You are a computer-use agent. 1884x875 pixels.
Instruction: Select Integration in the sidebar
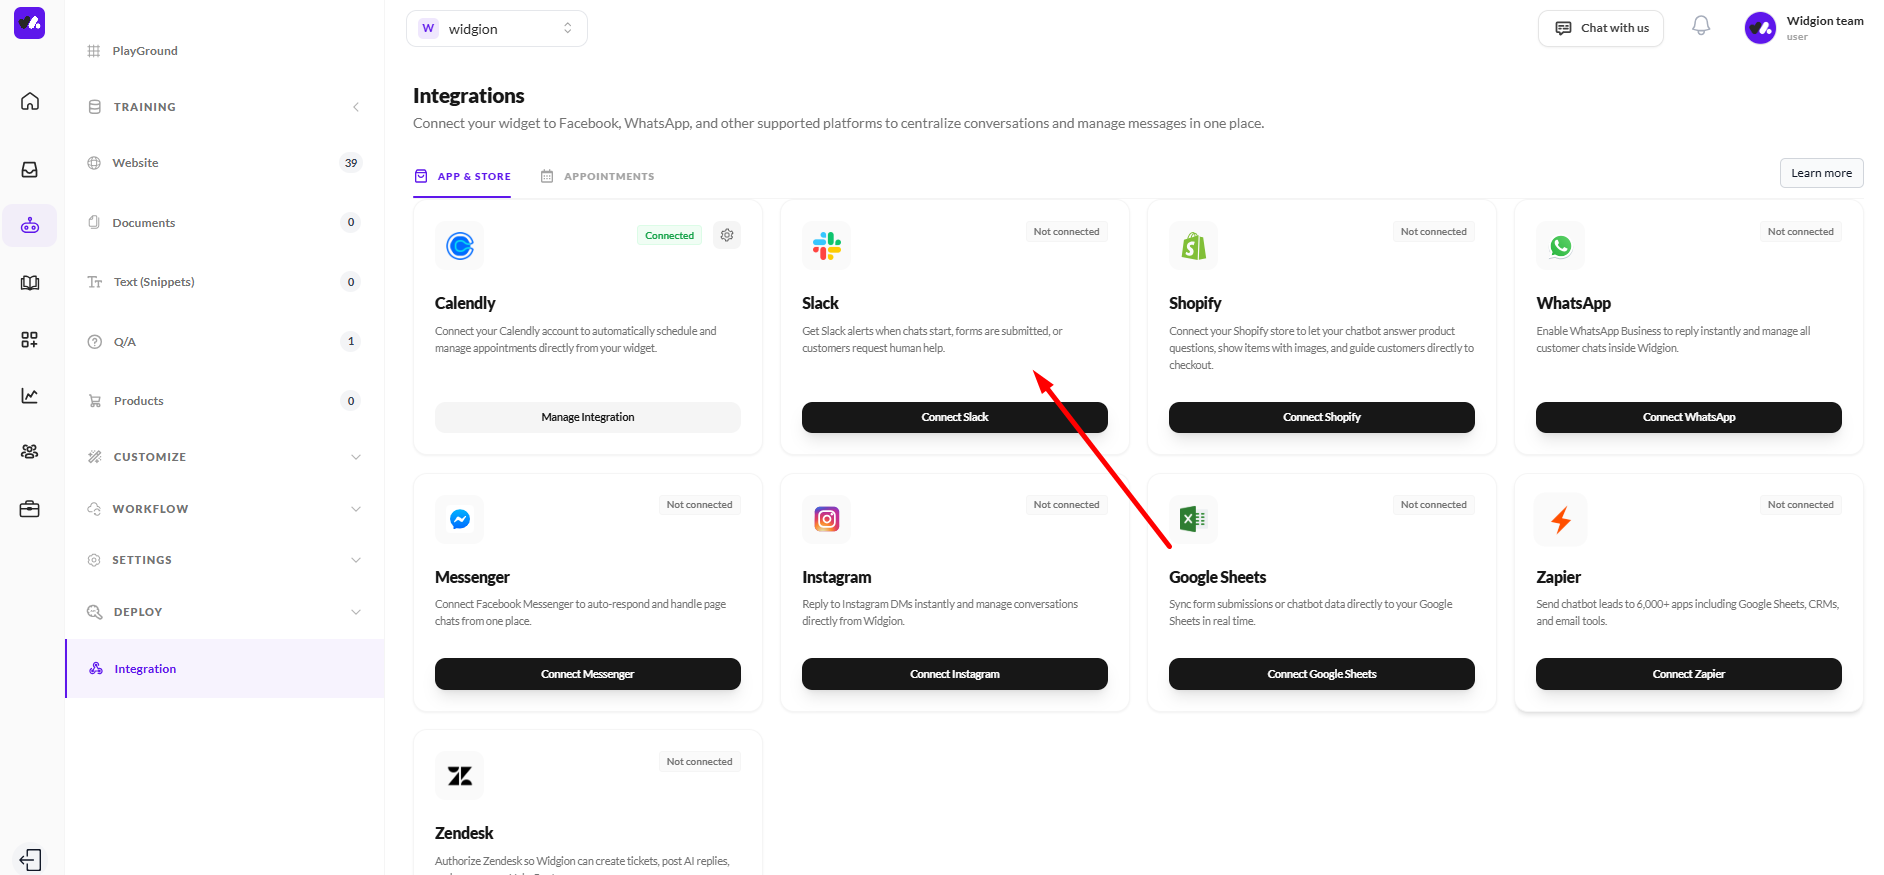tap(145, 669)
